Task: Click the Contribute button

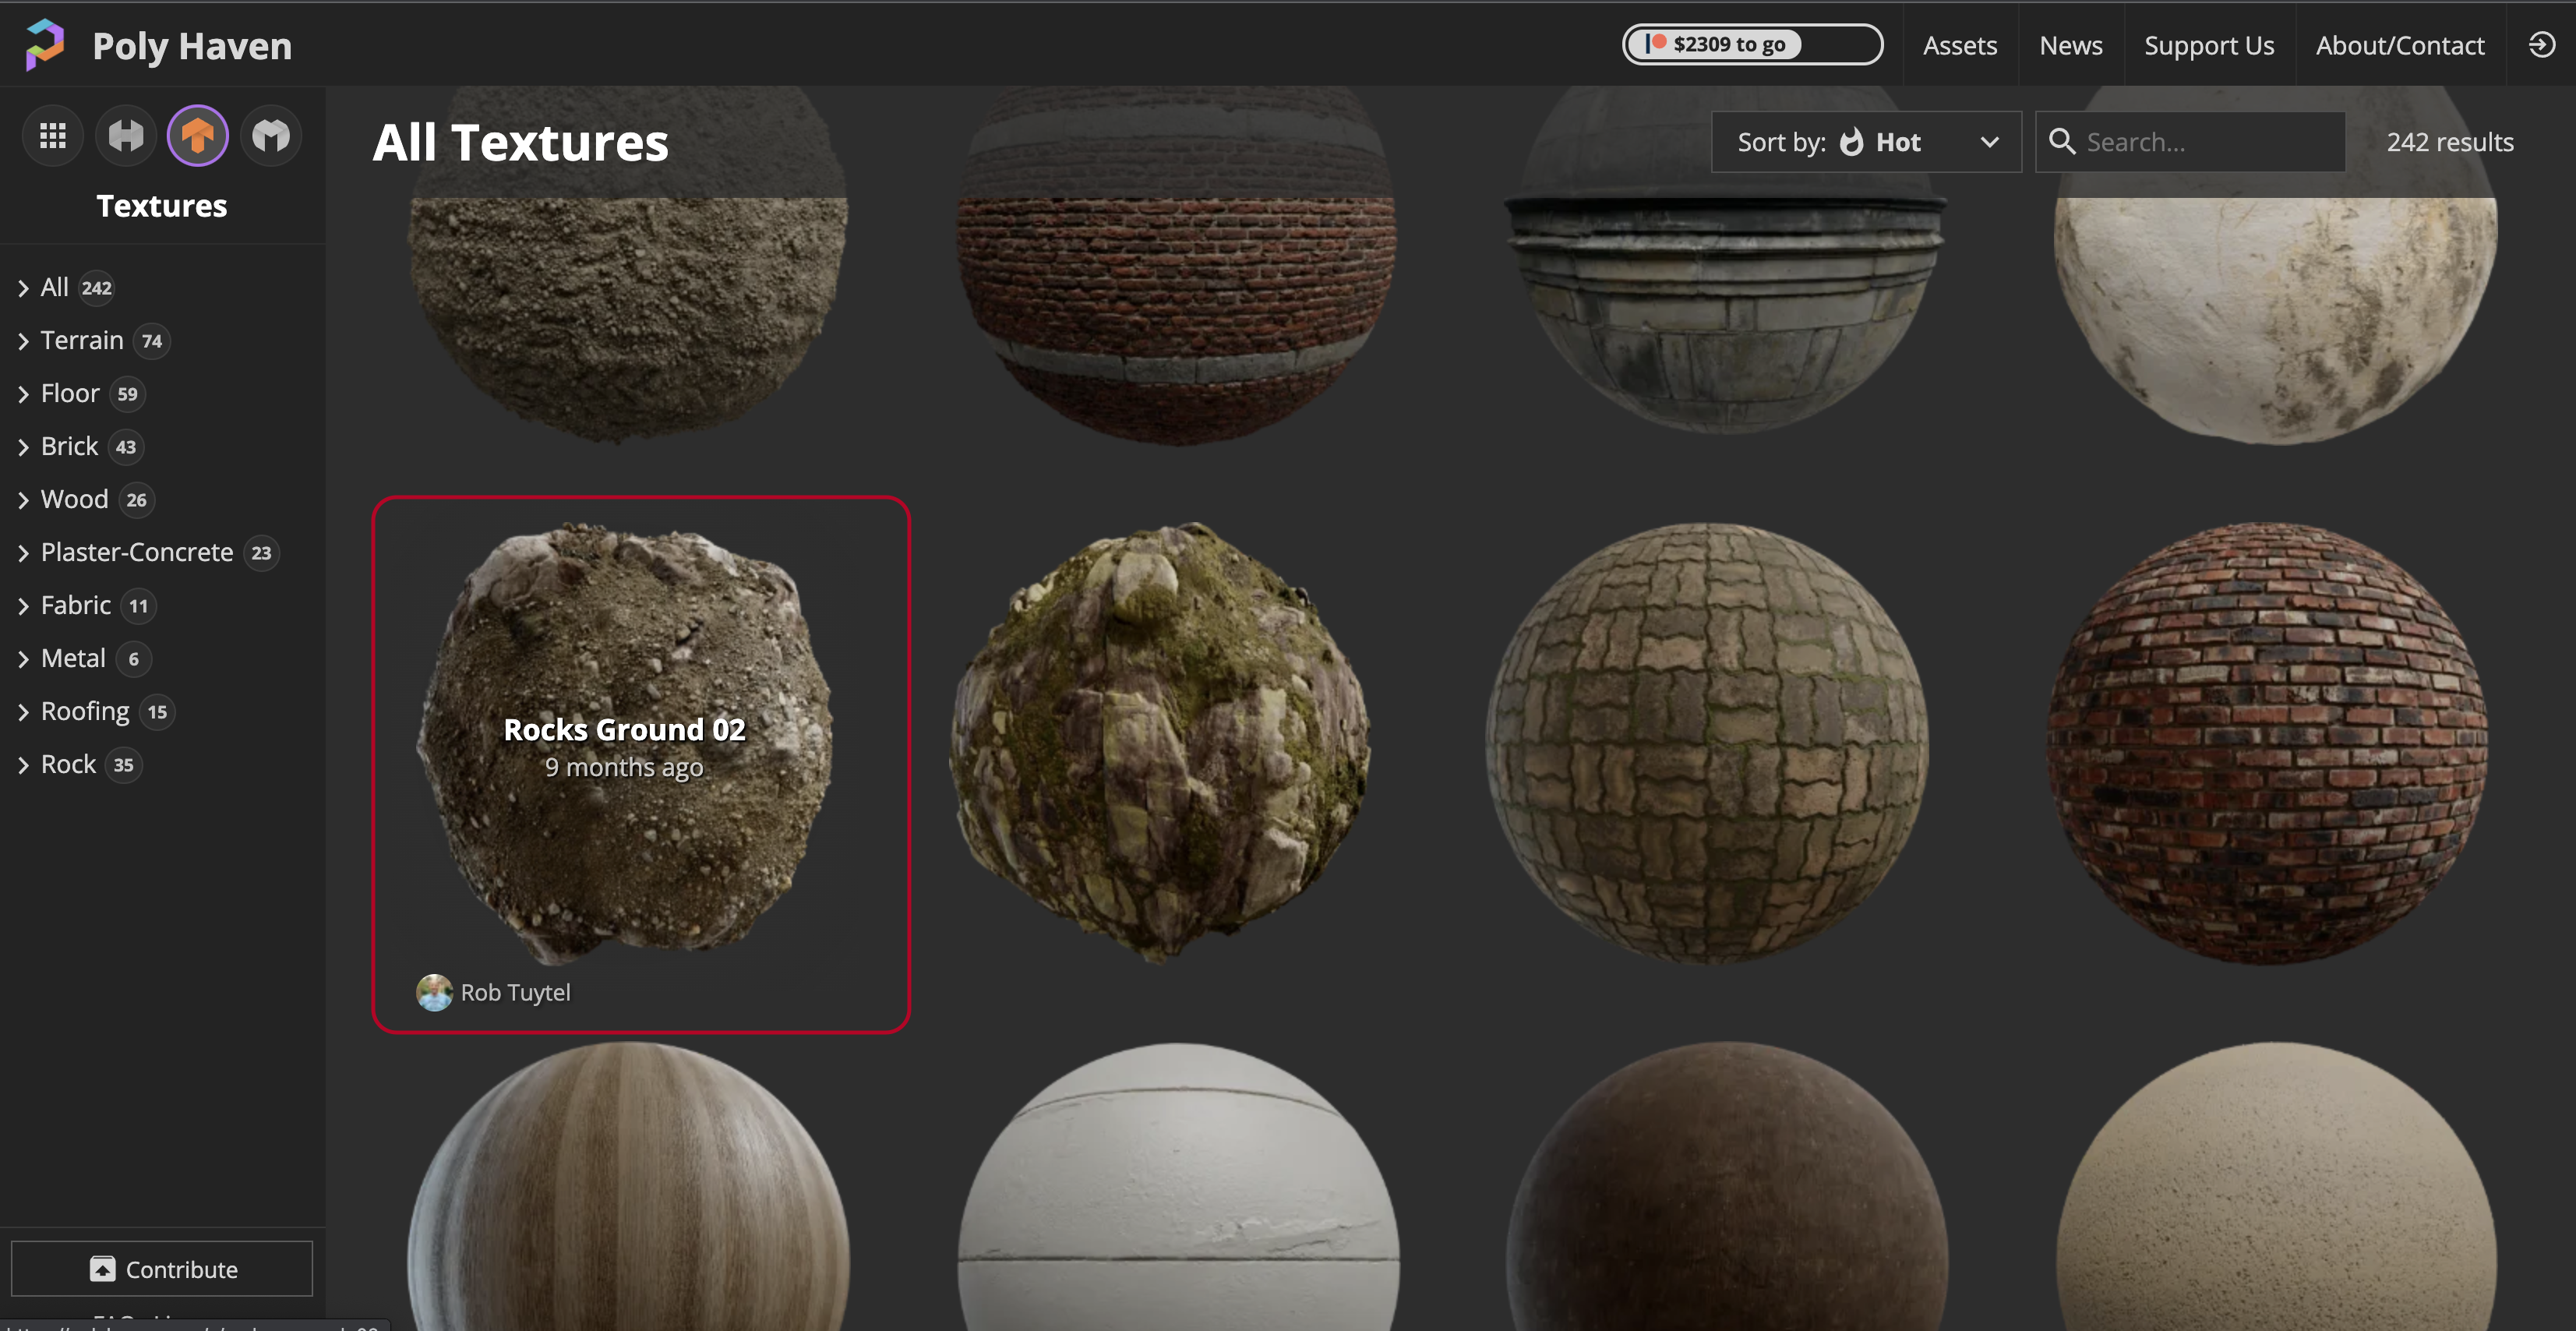Action: point(162,1269)
